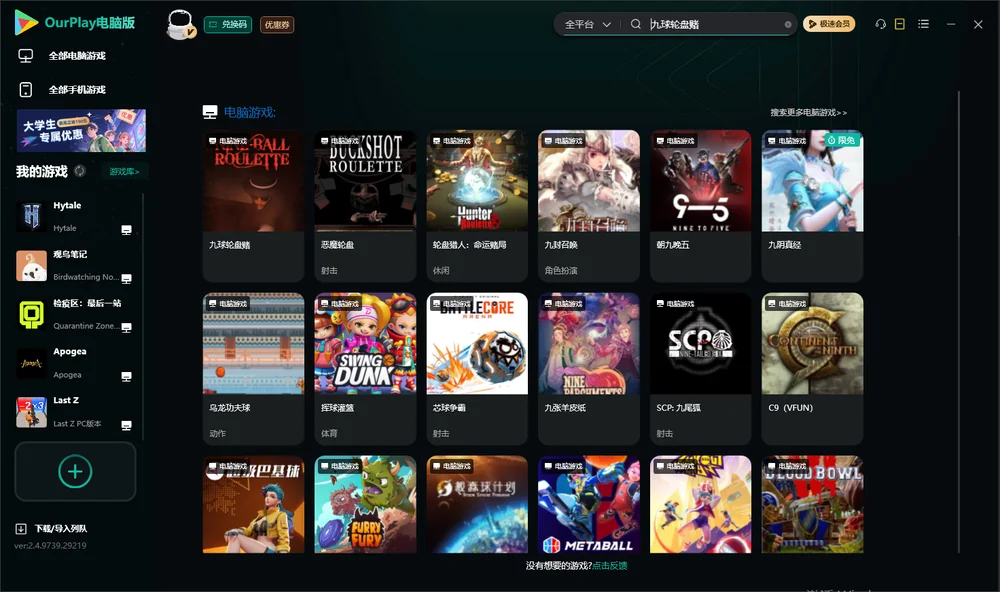This screenshot has width=1000, height=592.
Task: Open the Battlecore Arena 芯球争霸 card
Action: (x=477, y=369)
